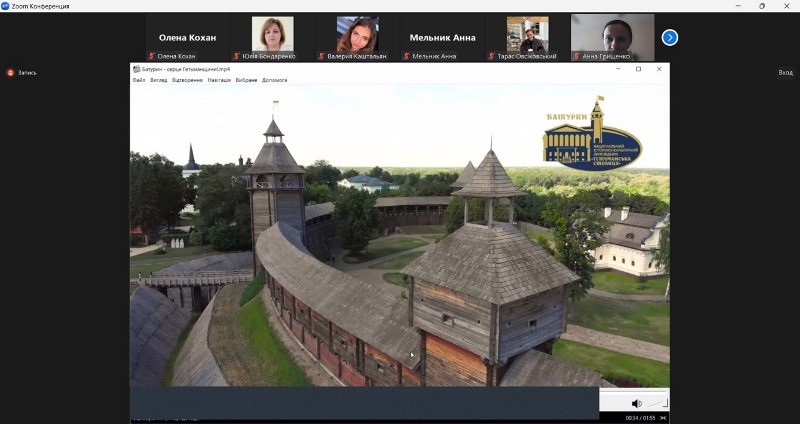Select Мельник Анна's participant tile
The height and width of the screenshot is (424, 800).
pyautogui.click(x=442, y=37)
